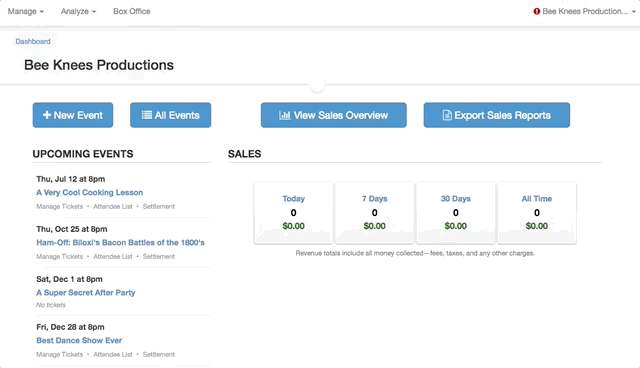Viewport: 640px width, 368px height.
Task: Click the 'No tickets' label under After Party
Action: 51,305
